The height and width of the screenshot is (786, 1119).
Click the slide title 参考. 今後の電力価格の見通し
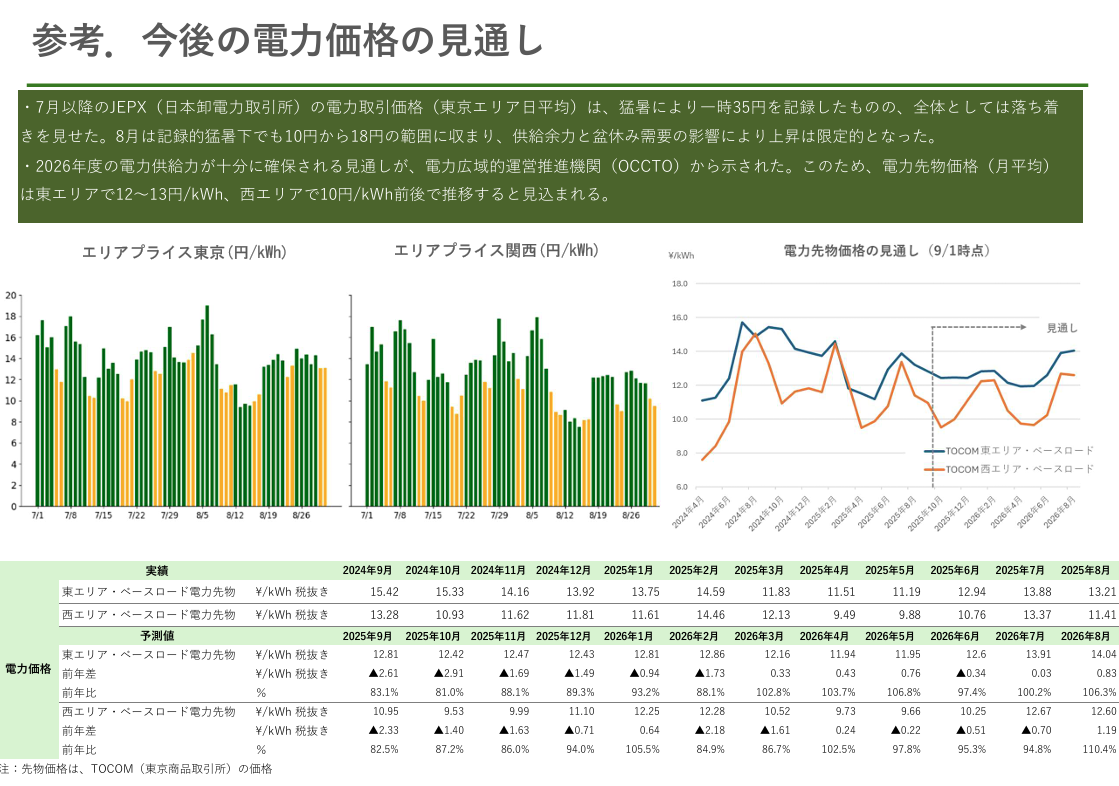coord(288,40)
